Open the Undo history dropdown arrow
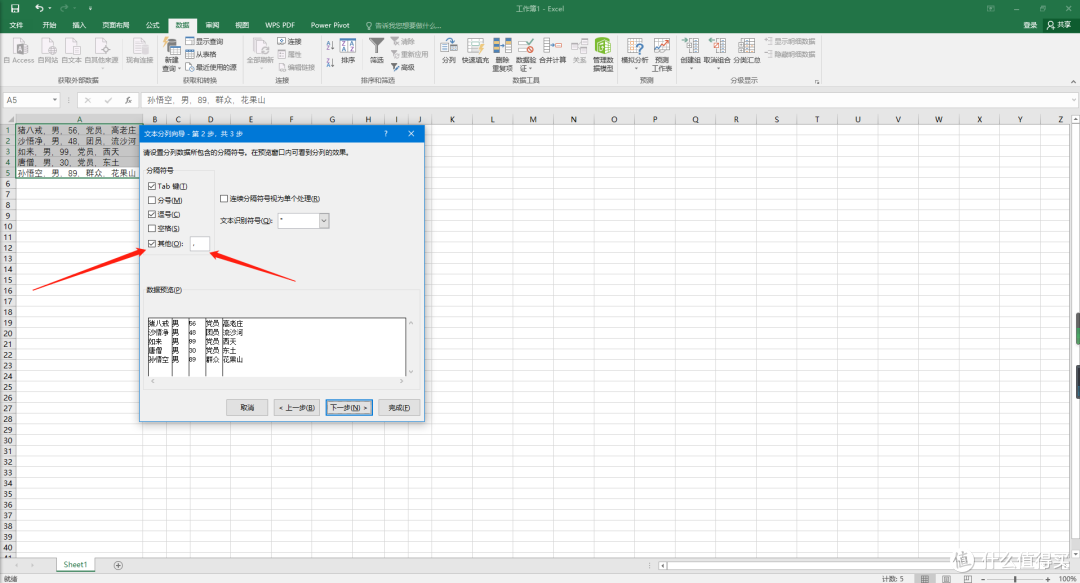1080x583 pixels. tap(50, 8)
